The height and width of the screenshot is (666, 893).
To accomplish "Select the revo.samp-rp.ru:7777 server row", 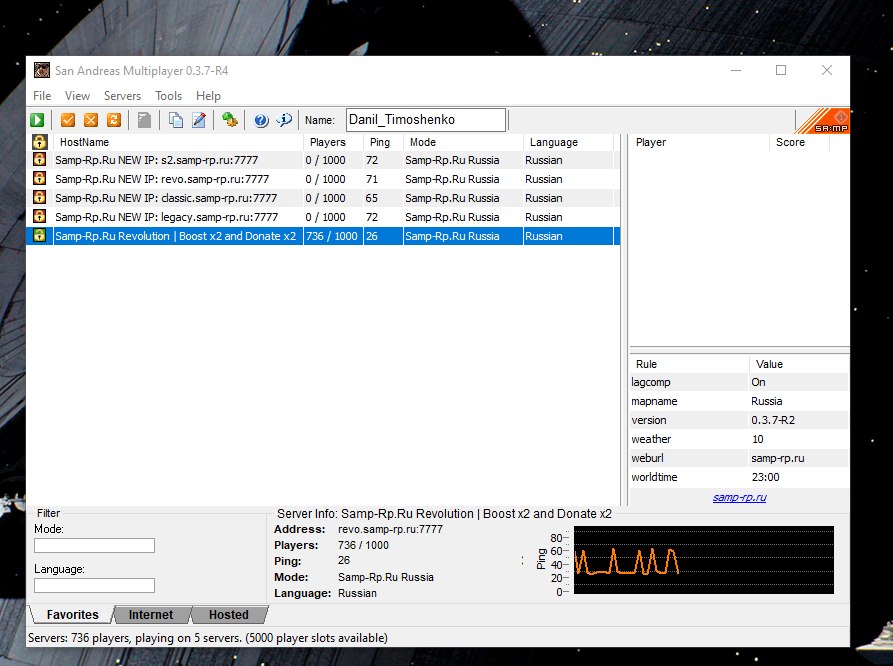I will (322, 179).
